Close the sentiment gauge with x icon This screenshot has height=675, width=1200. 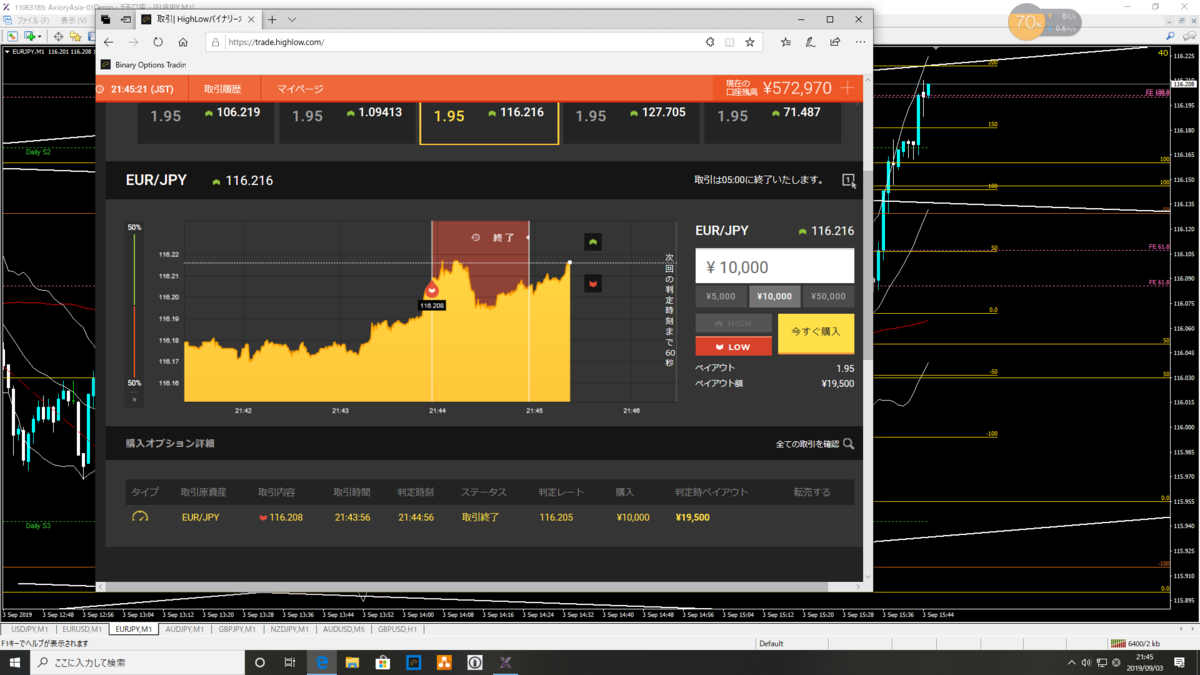pyautogui.click(x=134, y=399)
